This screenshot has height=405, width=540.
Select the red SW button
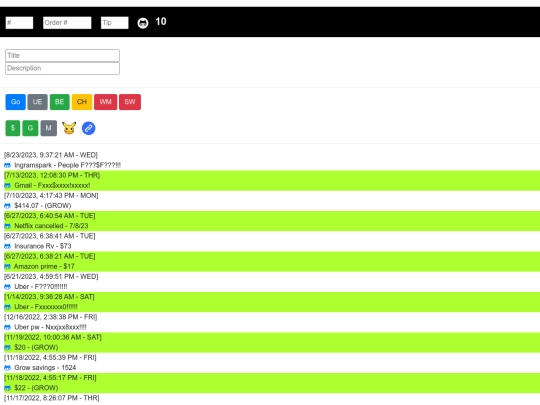coord(130,102)
